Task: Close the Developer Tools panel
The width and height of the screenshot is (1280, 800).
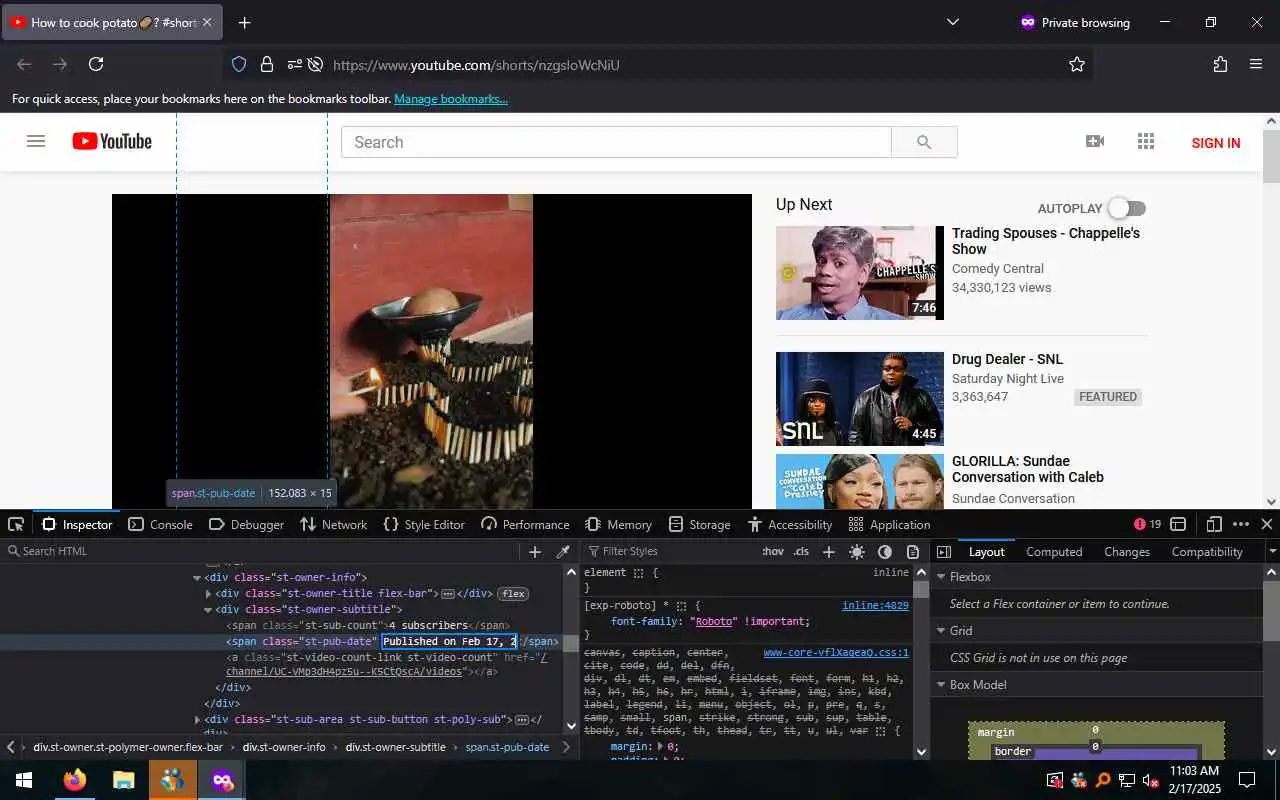Action: (1267, 524)
